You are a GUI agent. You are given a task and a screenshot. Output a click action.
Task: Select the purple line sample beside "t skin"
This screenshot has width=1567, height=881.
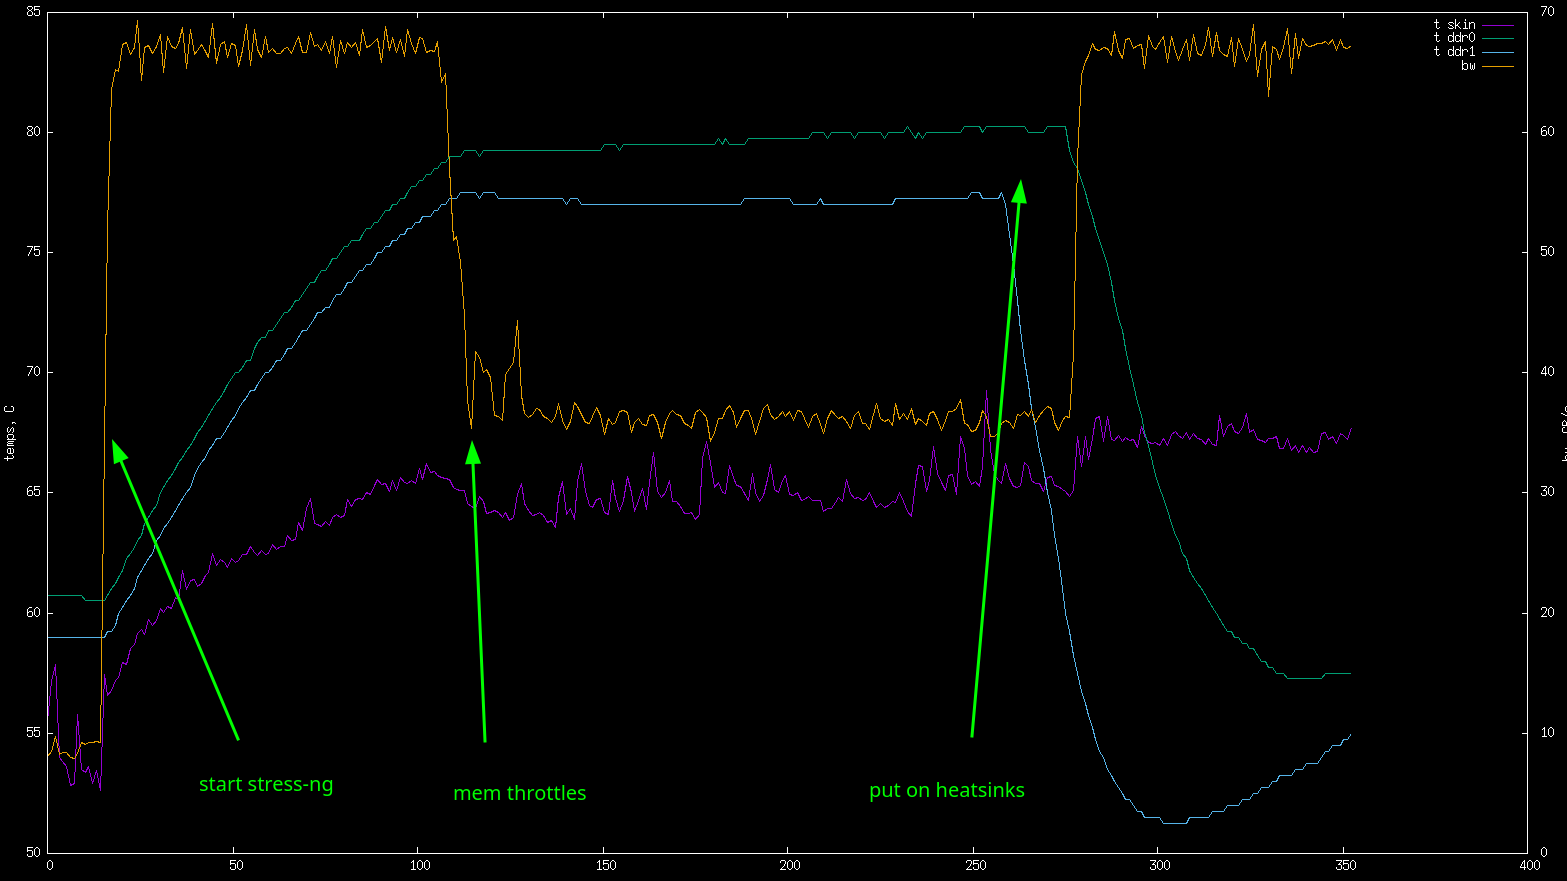[1498, 25]
